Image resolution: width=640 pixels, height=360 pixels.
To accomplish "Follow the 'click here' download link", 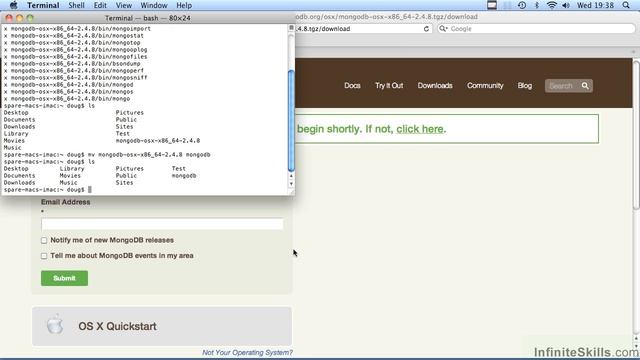I will [420, 129].
